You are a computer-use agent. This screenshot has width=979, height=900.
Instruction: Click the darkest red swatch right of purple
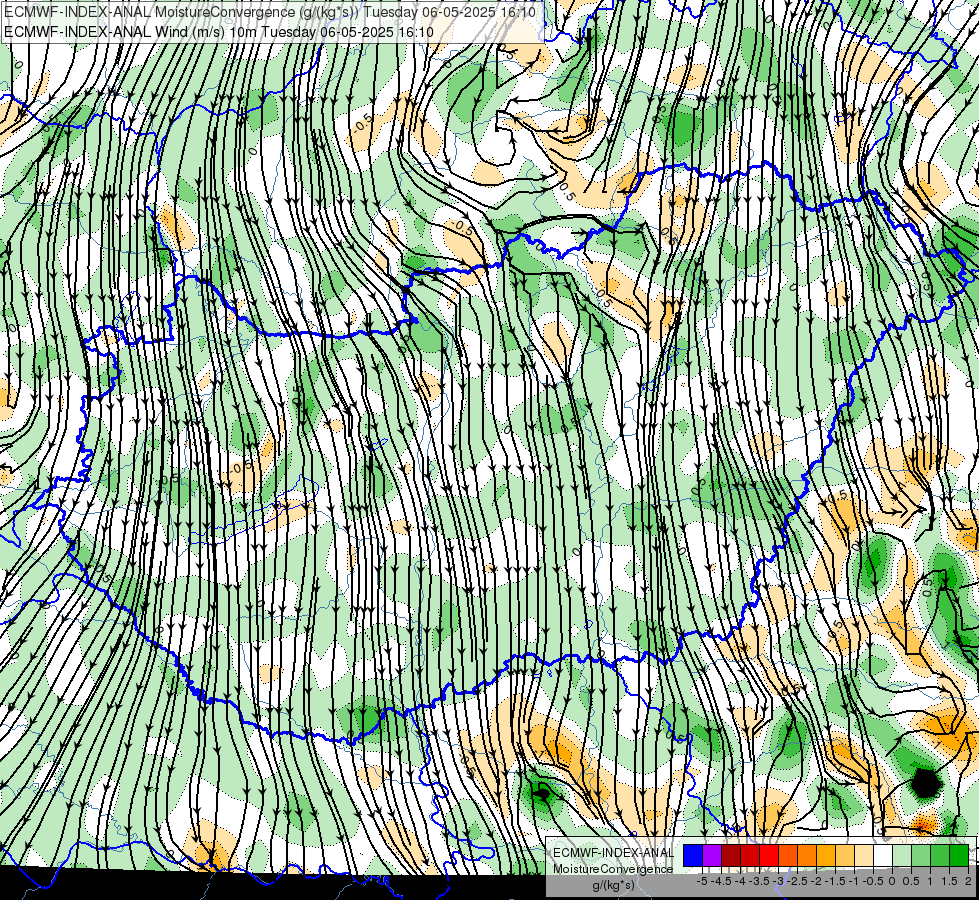click(731, 856)
